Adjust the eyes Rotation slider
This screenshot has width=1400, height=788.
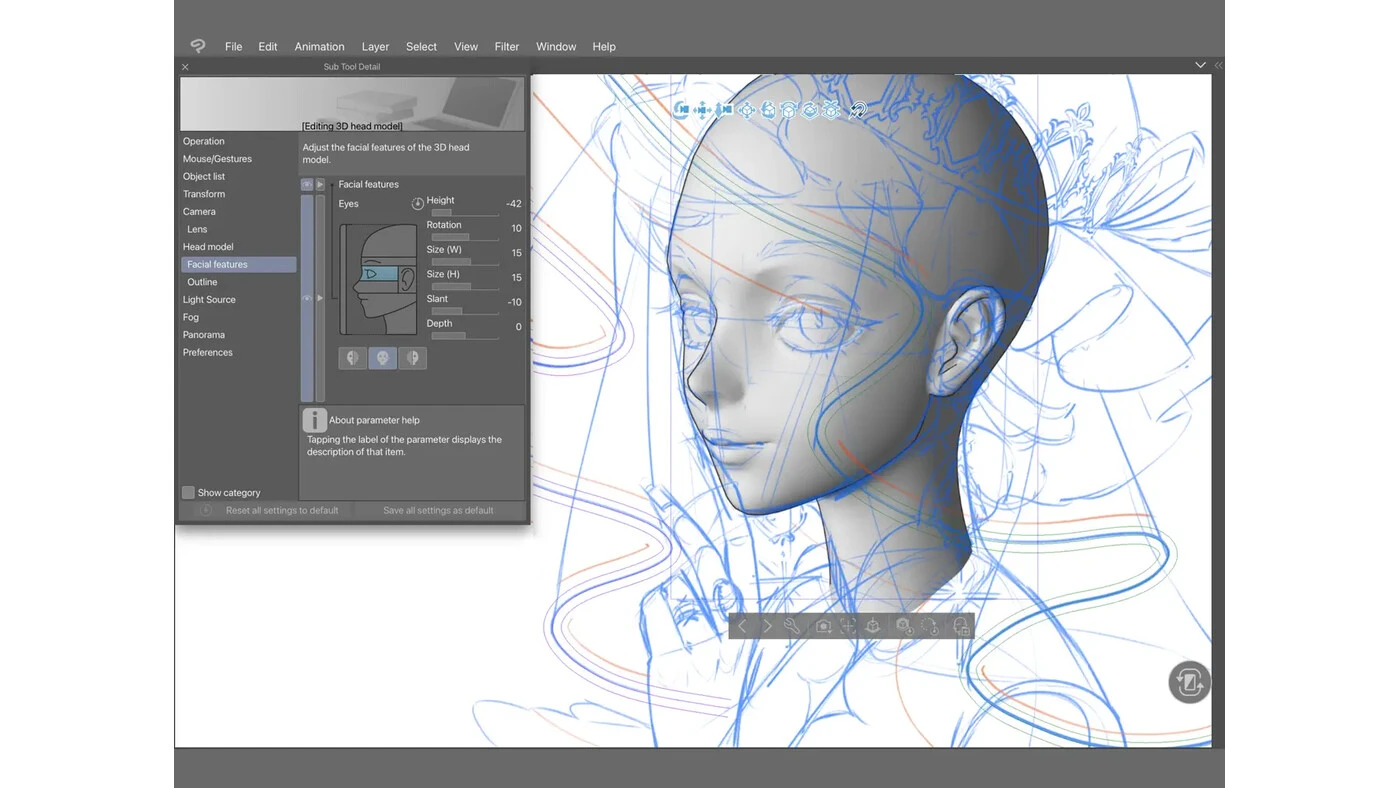[x=464, y=237]
